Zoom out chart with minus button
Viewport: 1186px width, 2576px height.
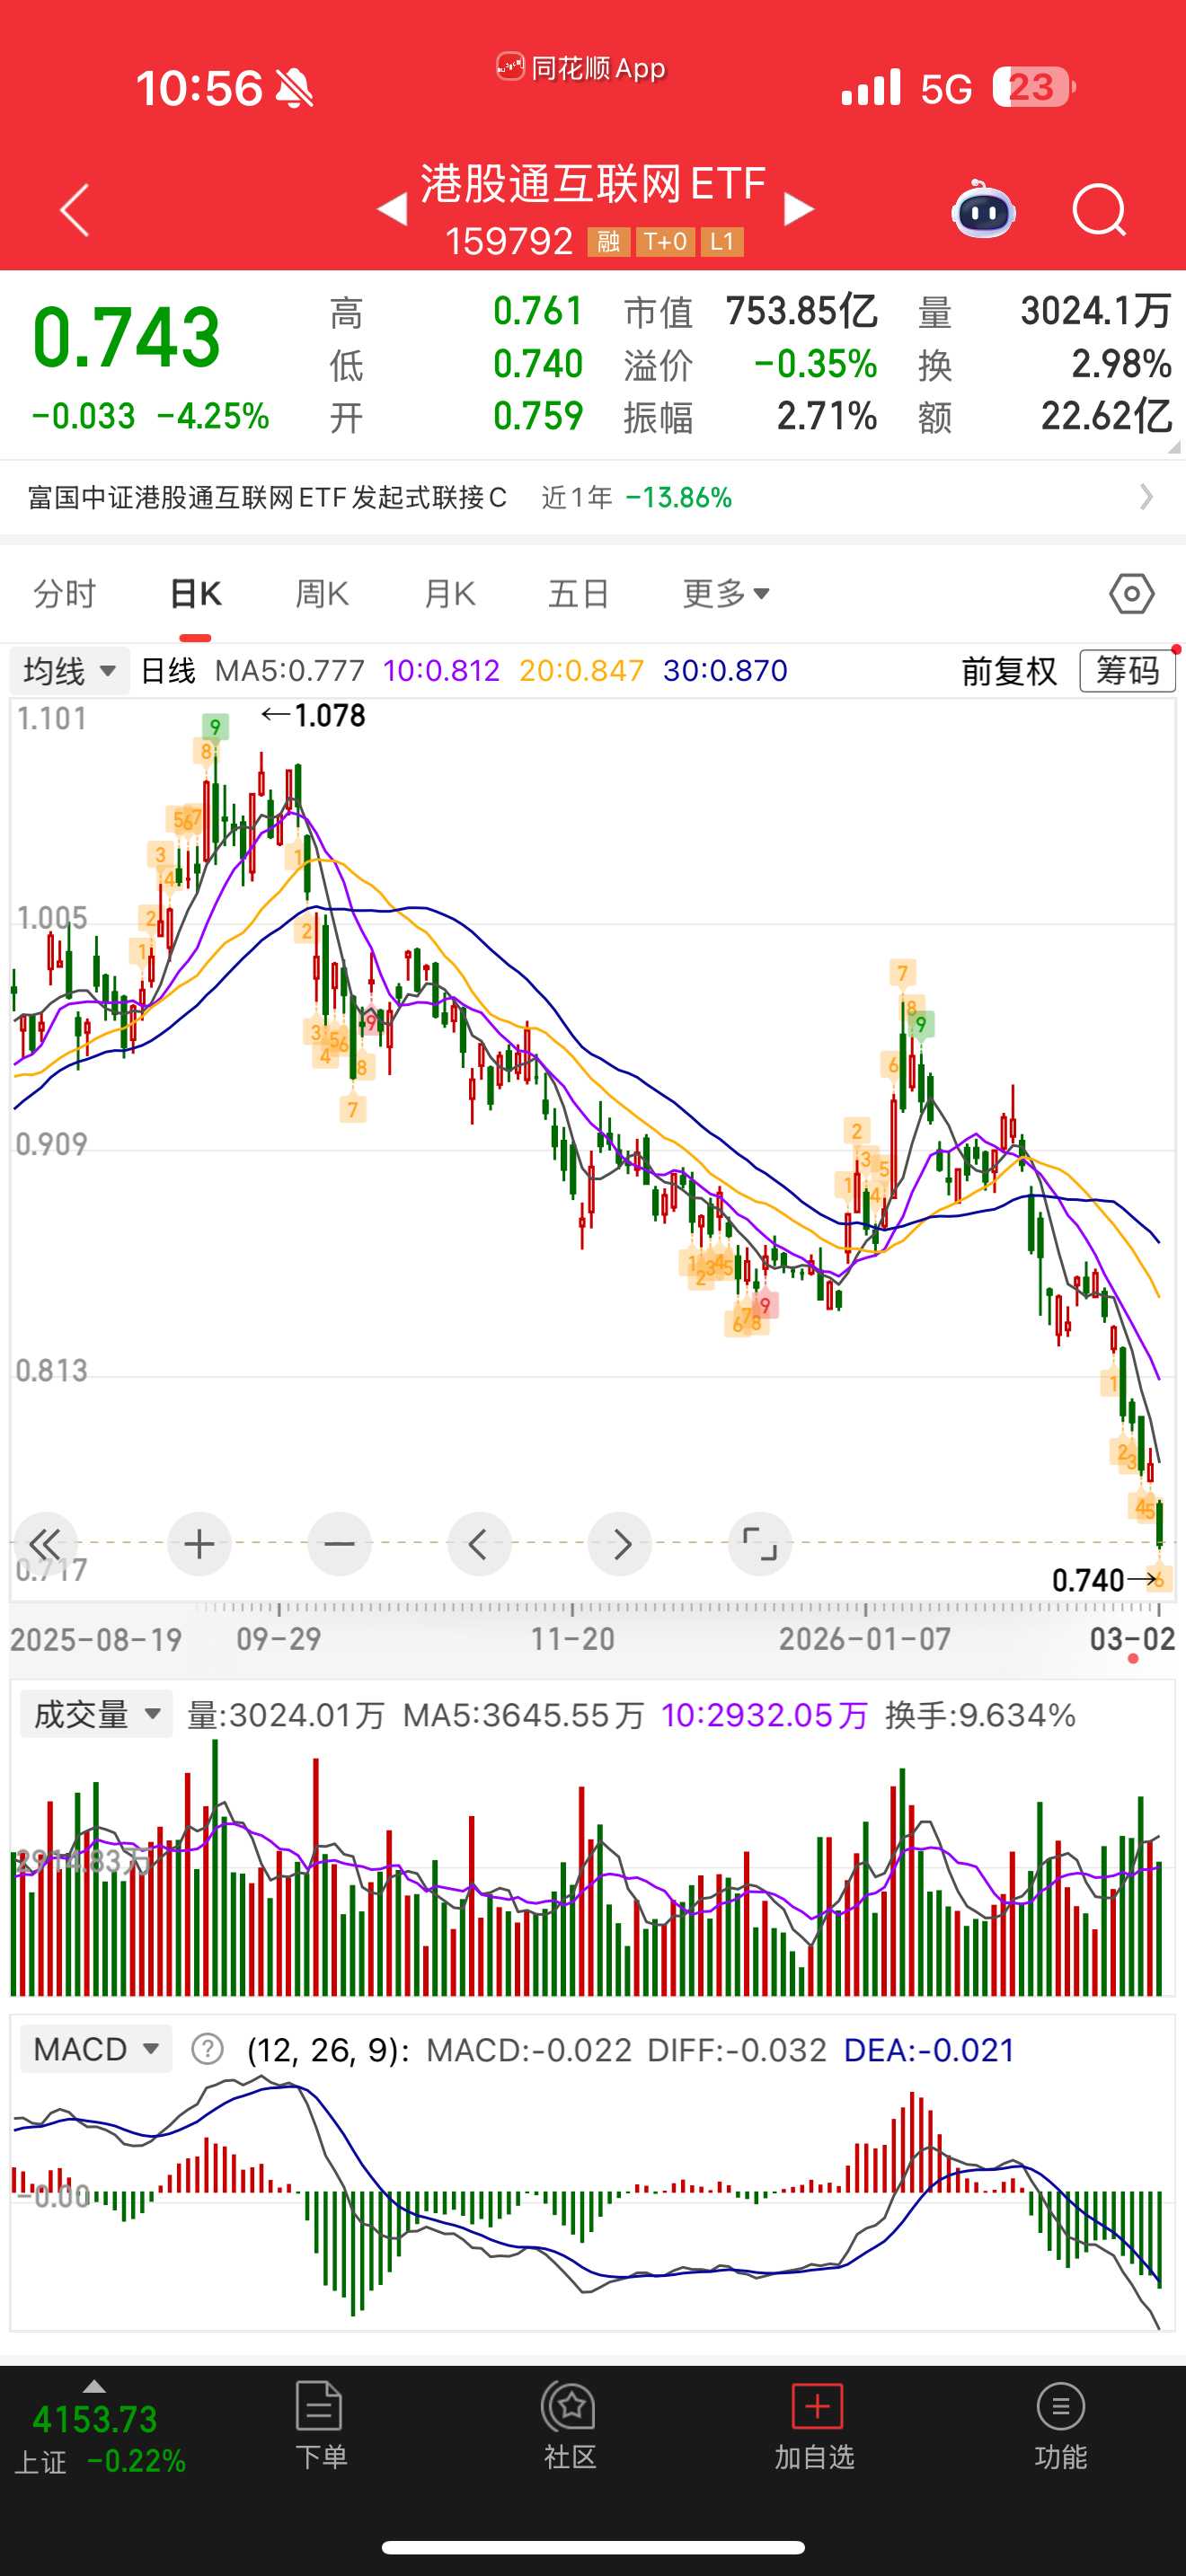tap(339, 1544)
